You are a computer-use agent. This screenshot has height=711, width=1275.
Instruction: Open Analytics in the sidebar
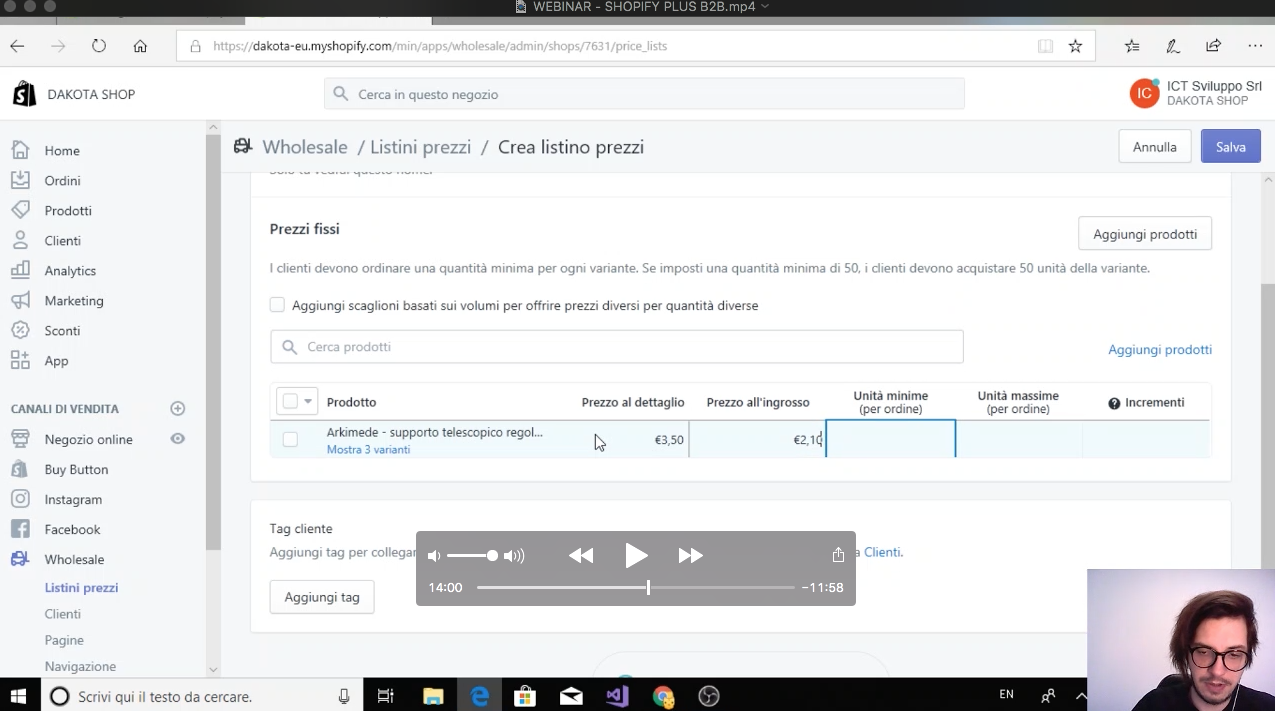[x=70, y=271]
